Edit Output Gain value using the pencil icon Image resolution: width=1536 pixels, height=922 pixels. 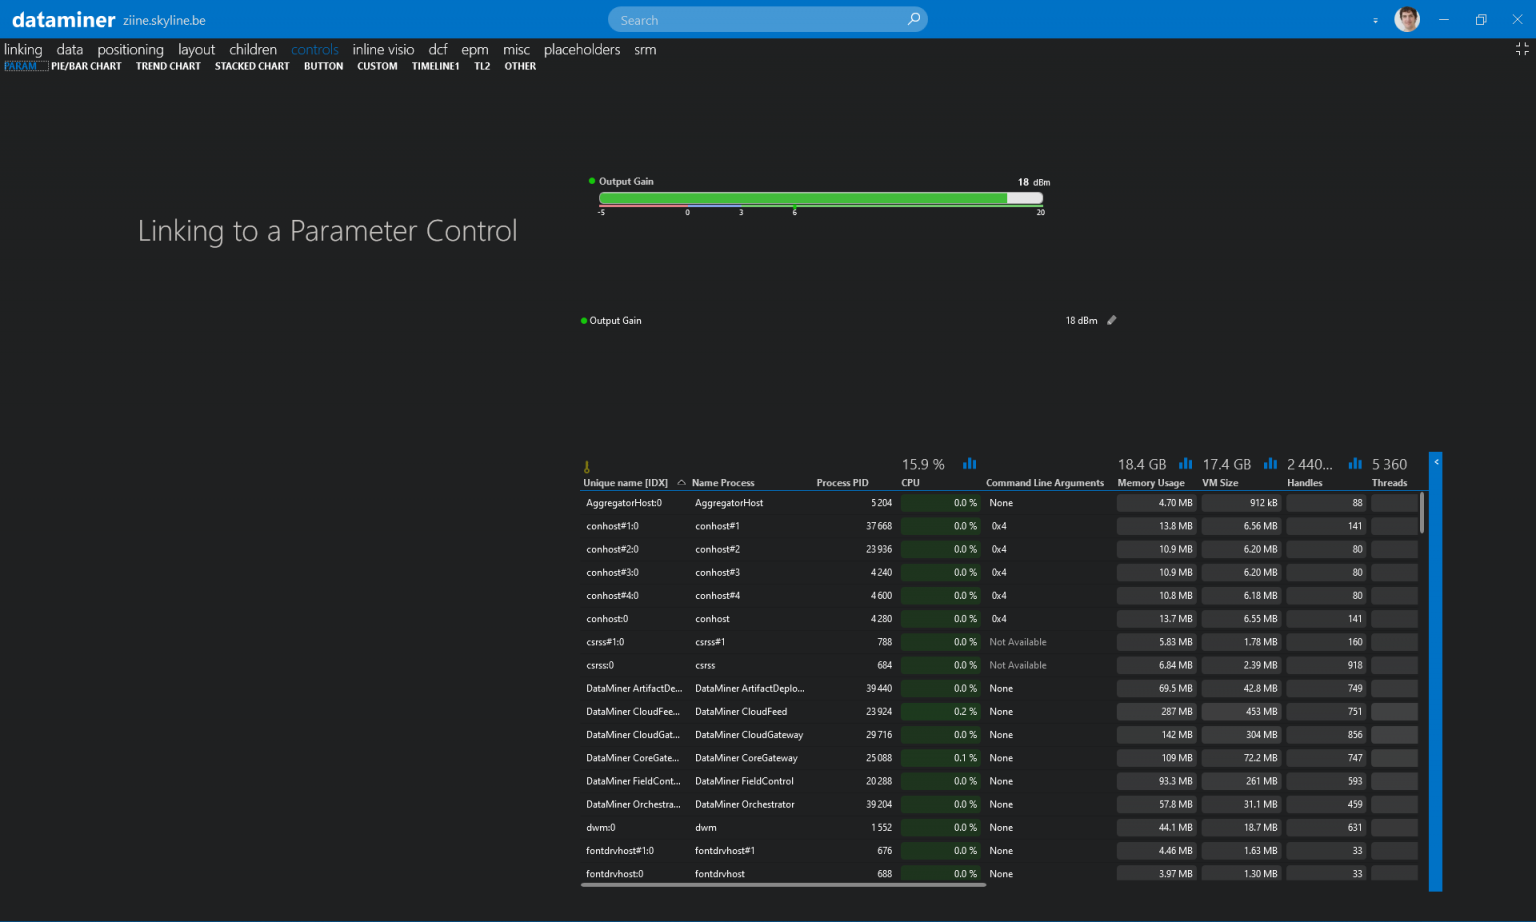[1111, 320]
